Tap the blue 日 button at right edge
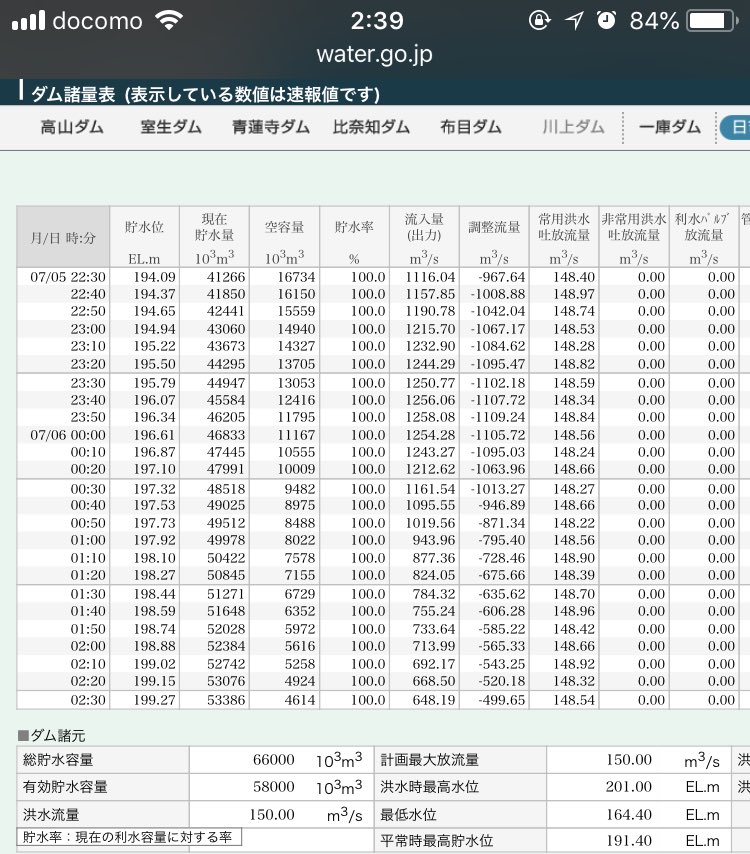The width and height of the screenshot is (750, 854). pos(735,127)
